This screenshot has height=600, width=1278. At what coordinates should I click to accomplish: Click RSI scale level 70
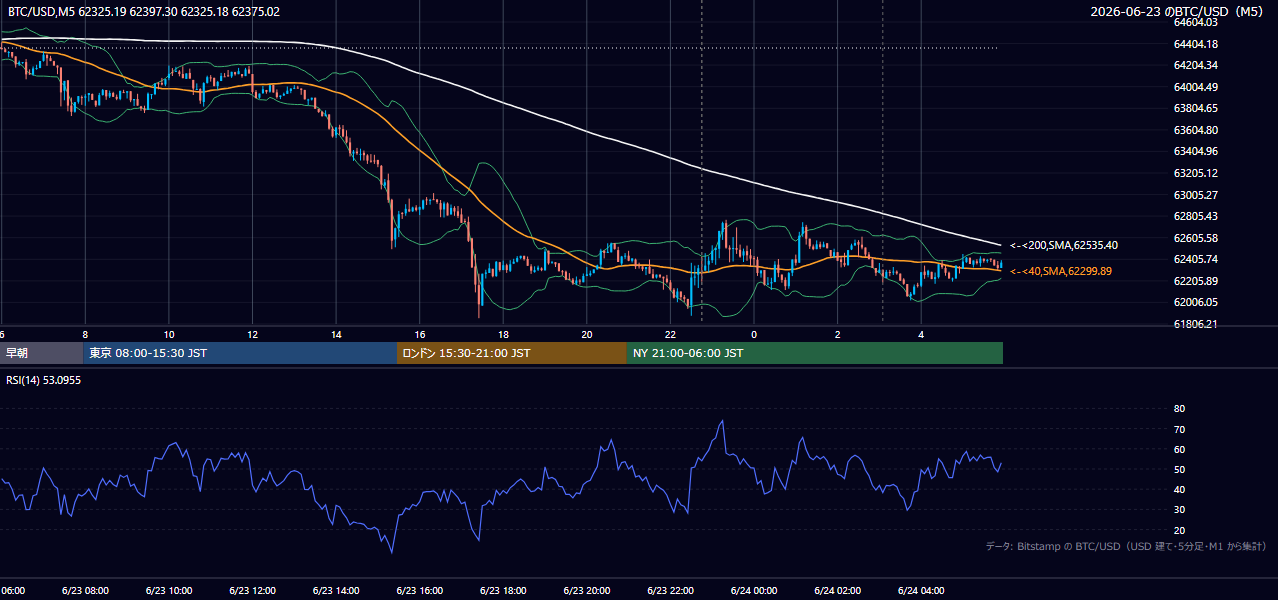[x=1179, y=429]
